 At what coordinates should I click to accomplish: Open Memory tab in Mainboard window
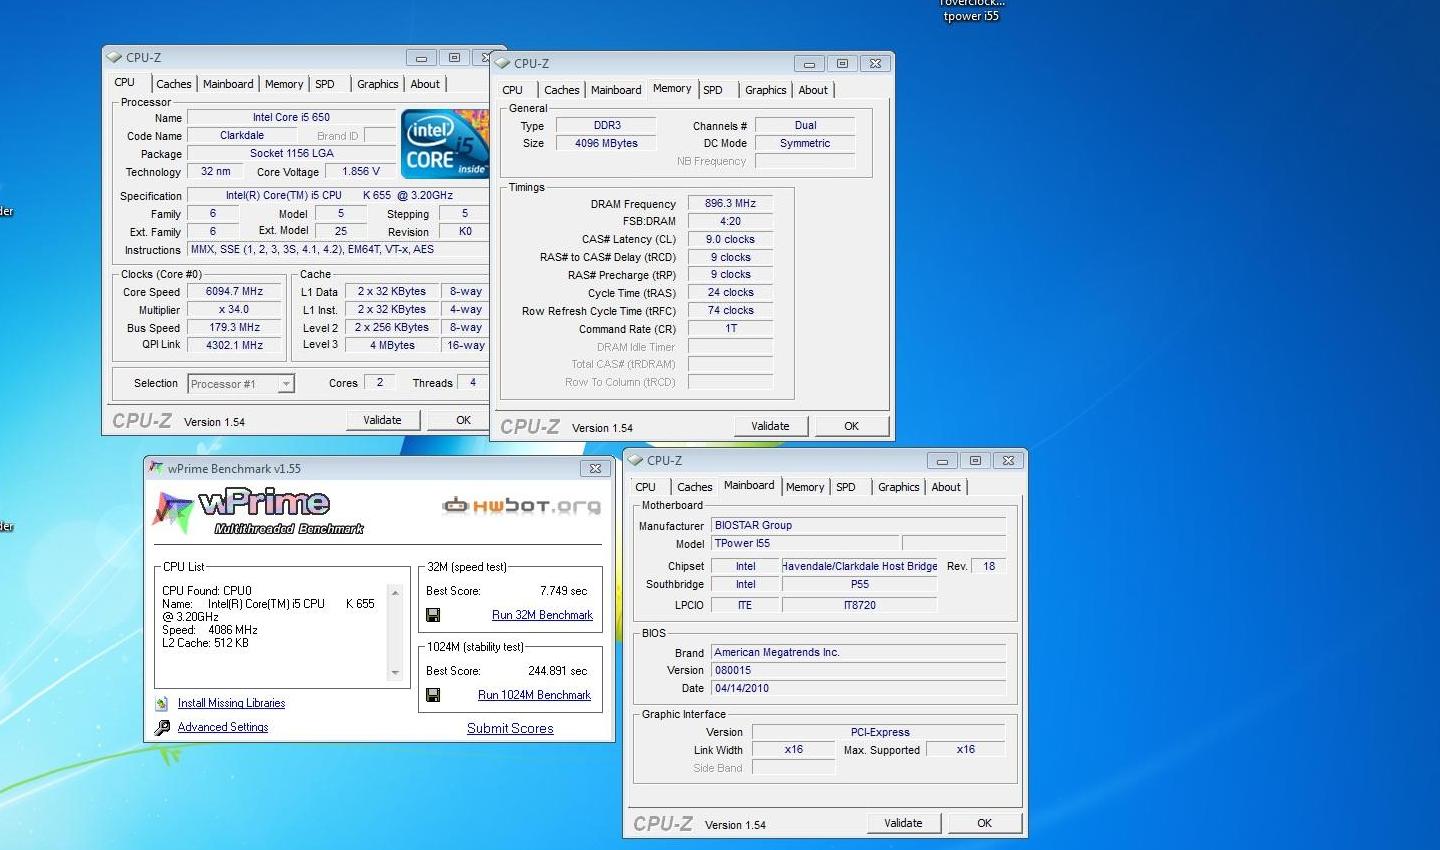(x=805, y=487)
